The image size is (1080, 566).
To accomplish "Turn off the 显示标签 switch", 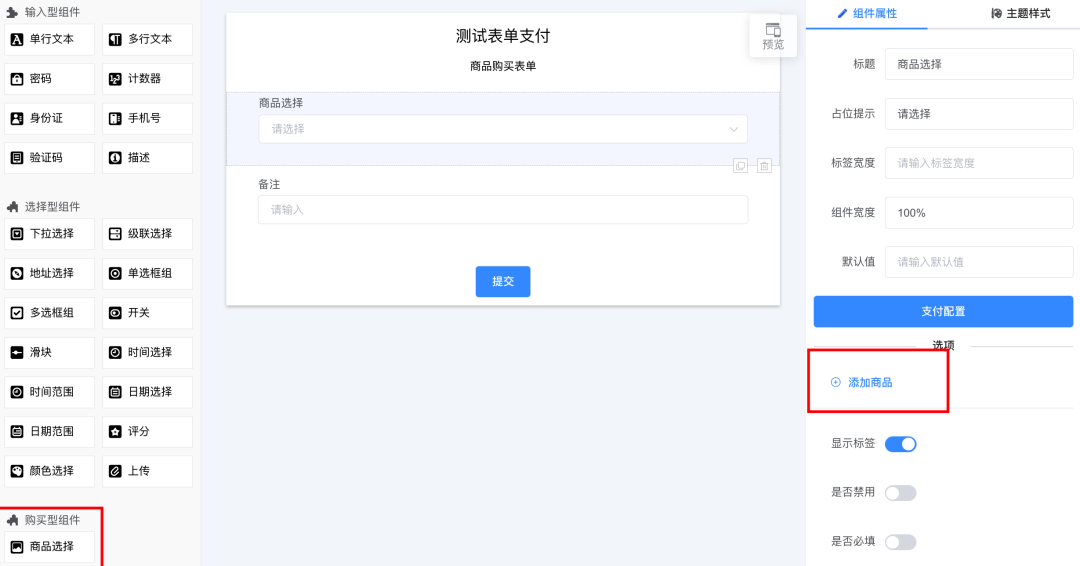I will tap(900, 444).
